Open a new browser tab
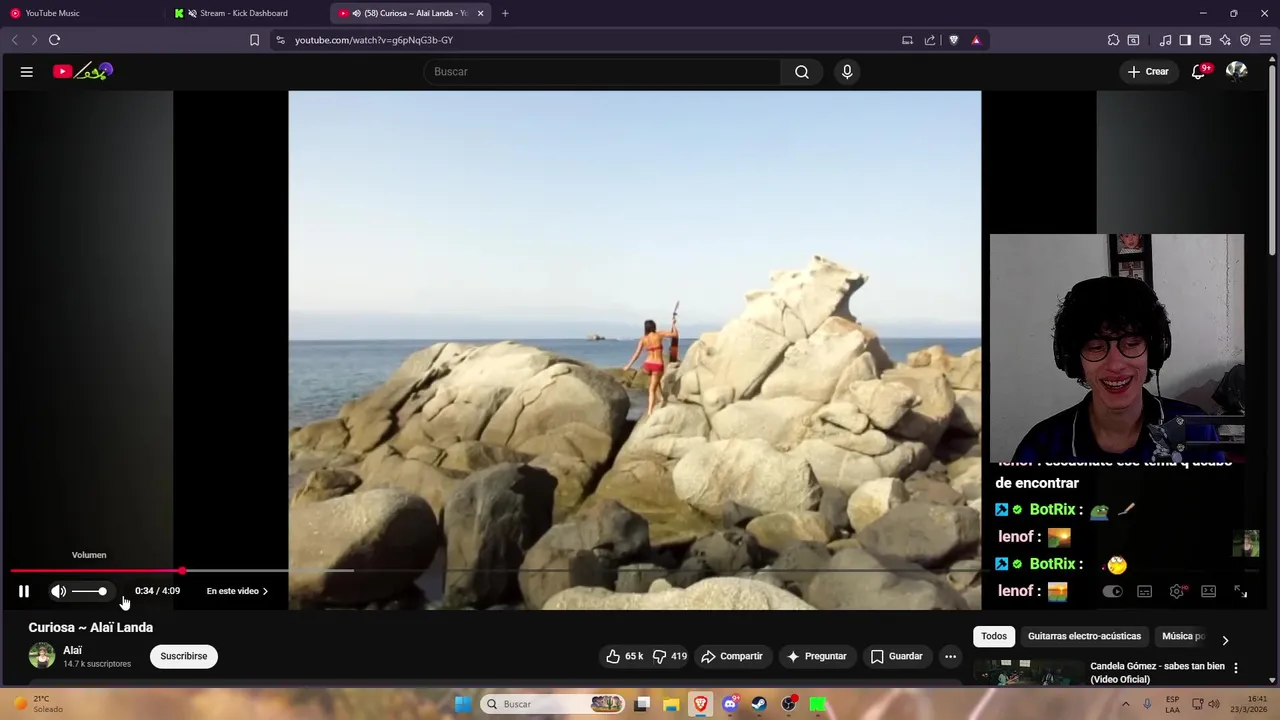Image resolution: width=1280 pixels, height=720 pixels. point(505,13)
